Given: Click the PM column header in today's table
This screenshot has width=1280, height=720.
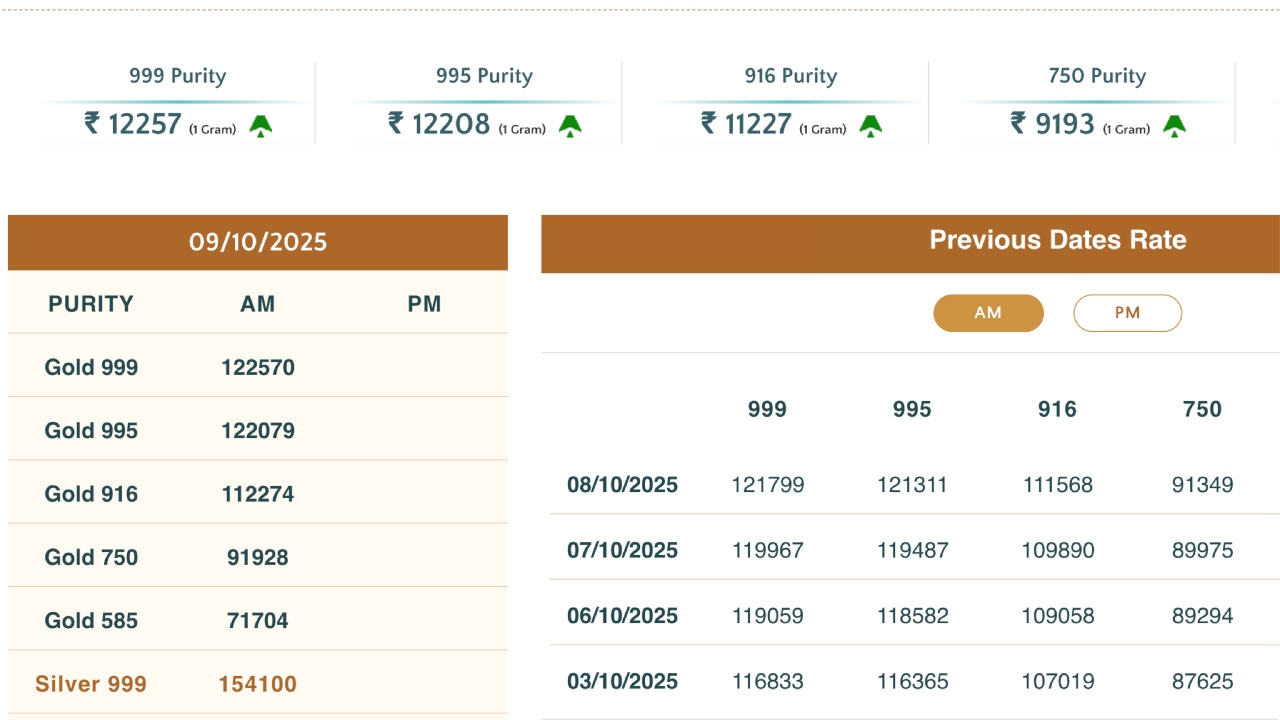Looking at the screenshot, I should click(424, 304).
